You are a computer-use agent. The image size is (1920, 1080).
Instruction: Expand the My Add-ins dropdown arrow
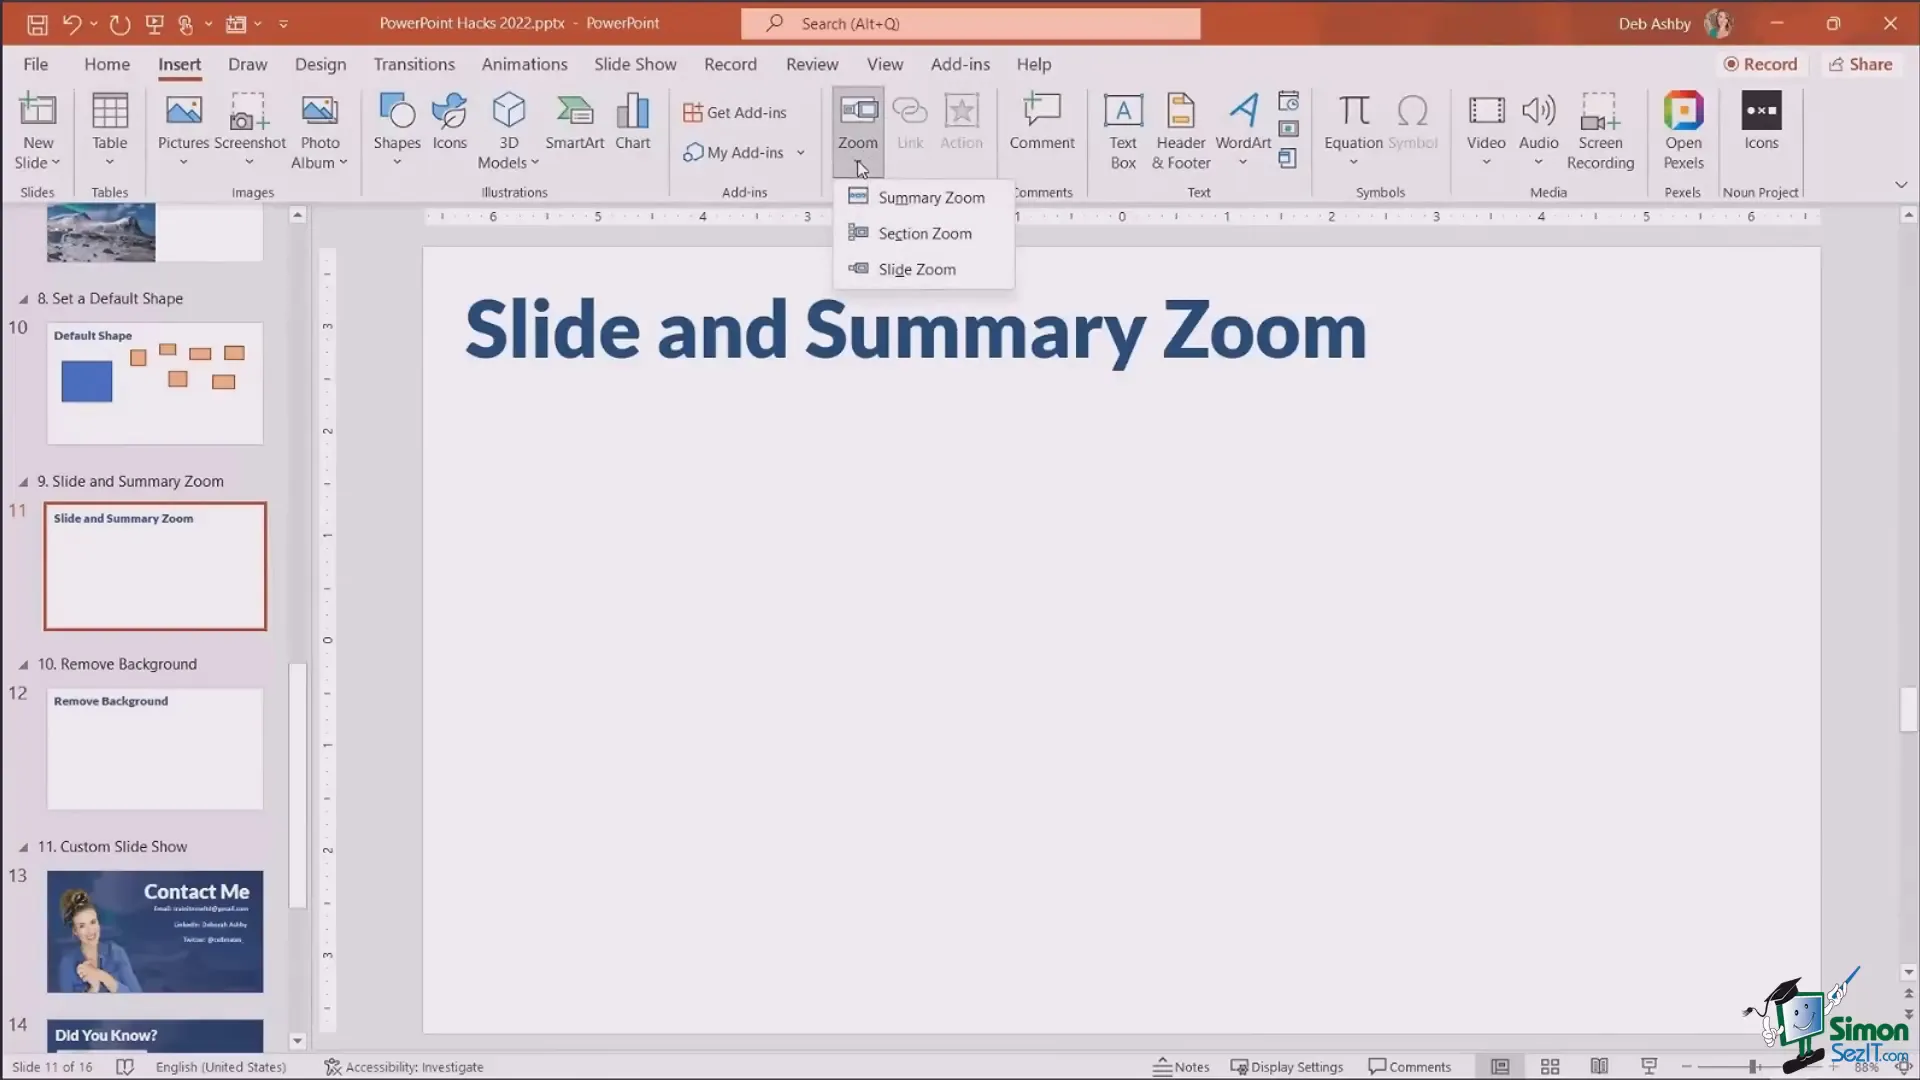[x=801, y=153]
